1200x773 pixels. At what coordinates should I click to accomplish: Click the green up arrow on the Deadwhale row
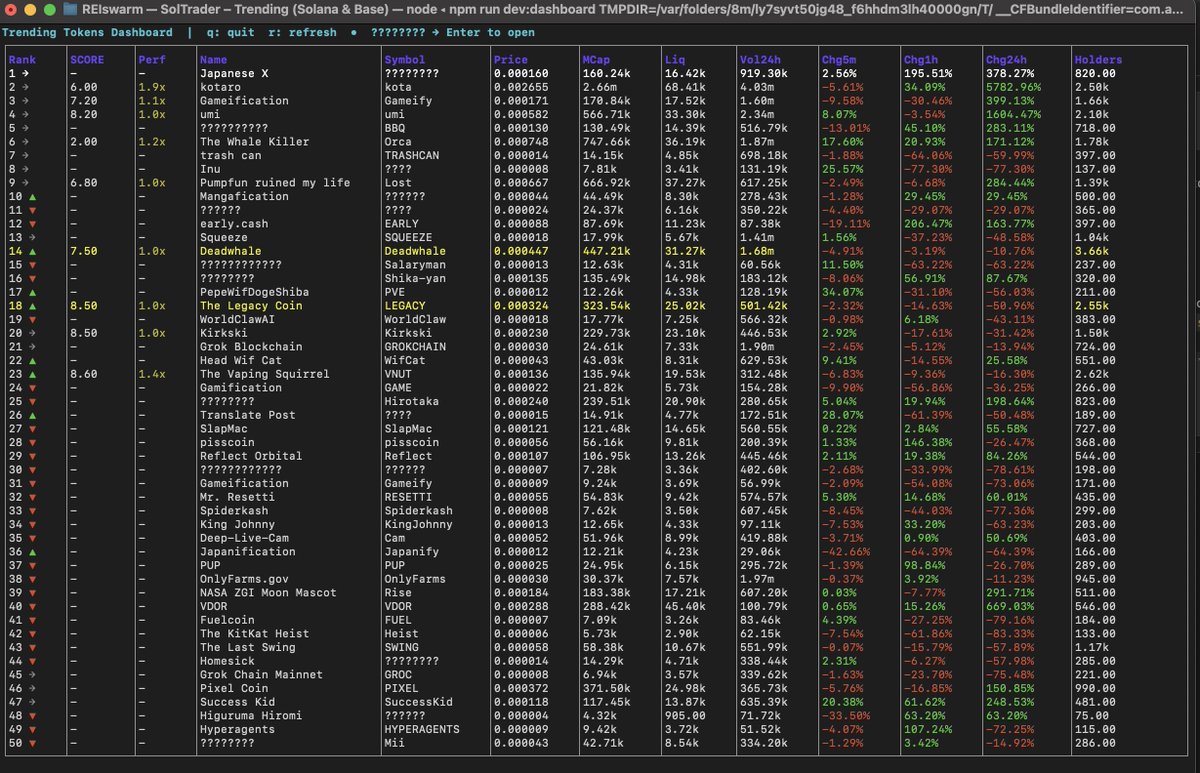coord(33,251)
